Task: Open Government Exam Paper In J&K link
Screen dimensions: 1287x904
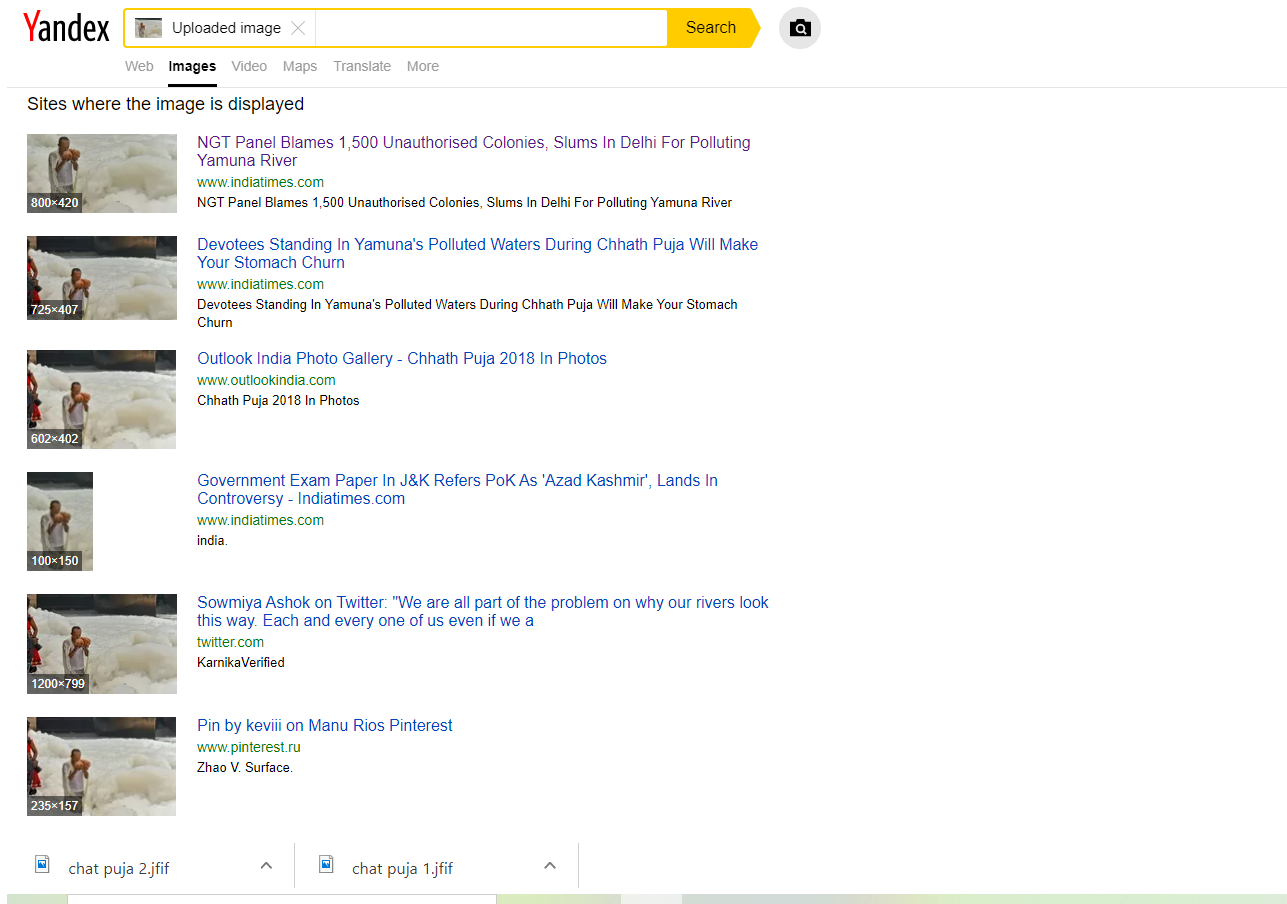Action: click(x=457, y=489)
